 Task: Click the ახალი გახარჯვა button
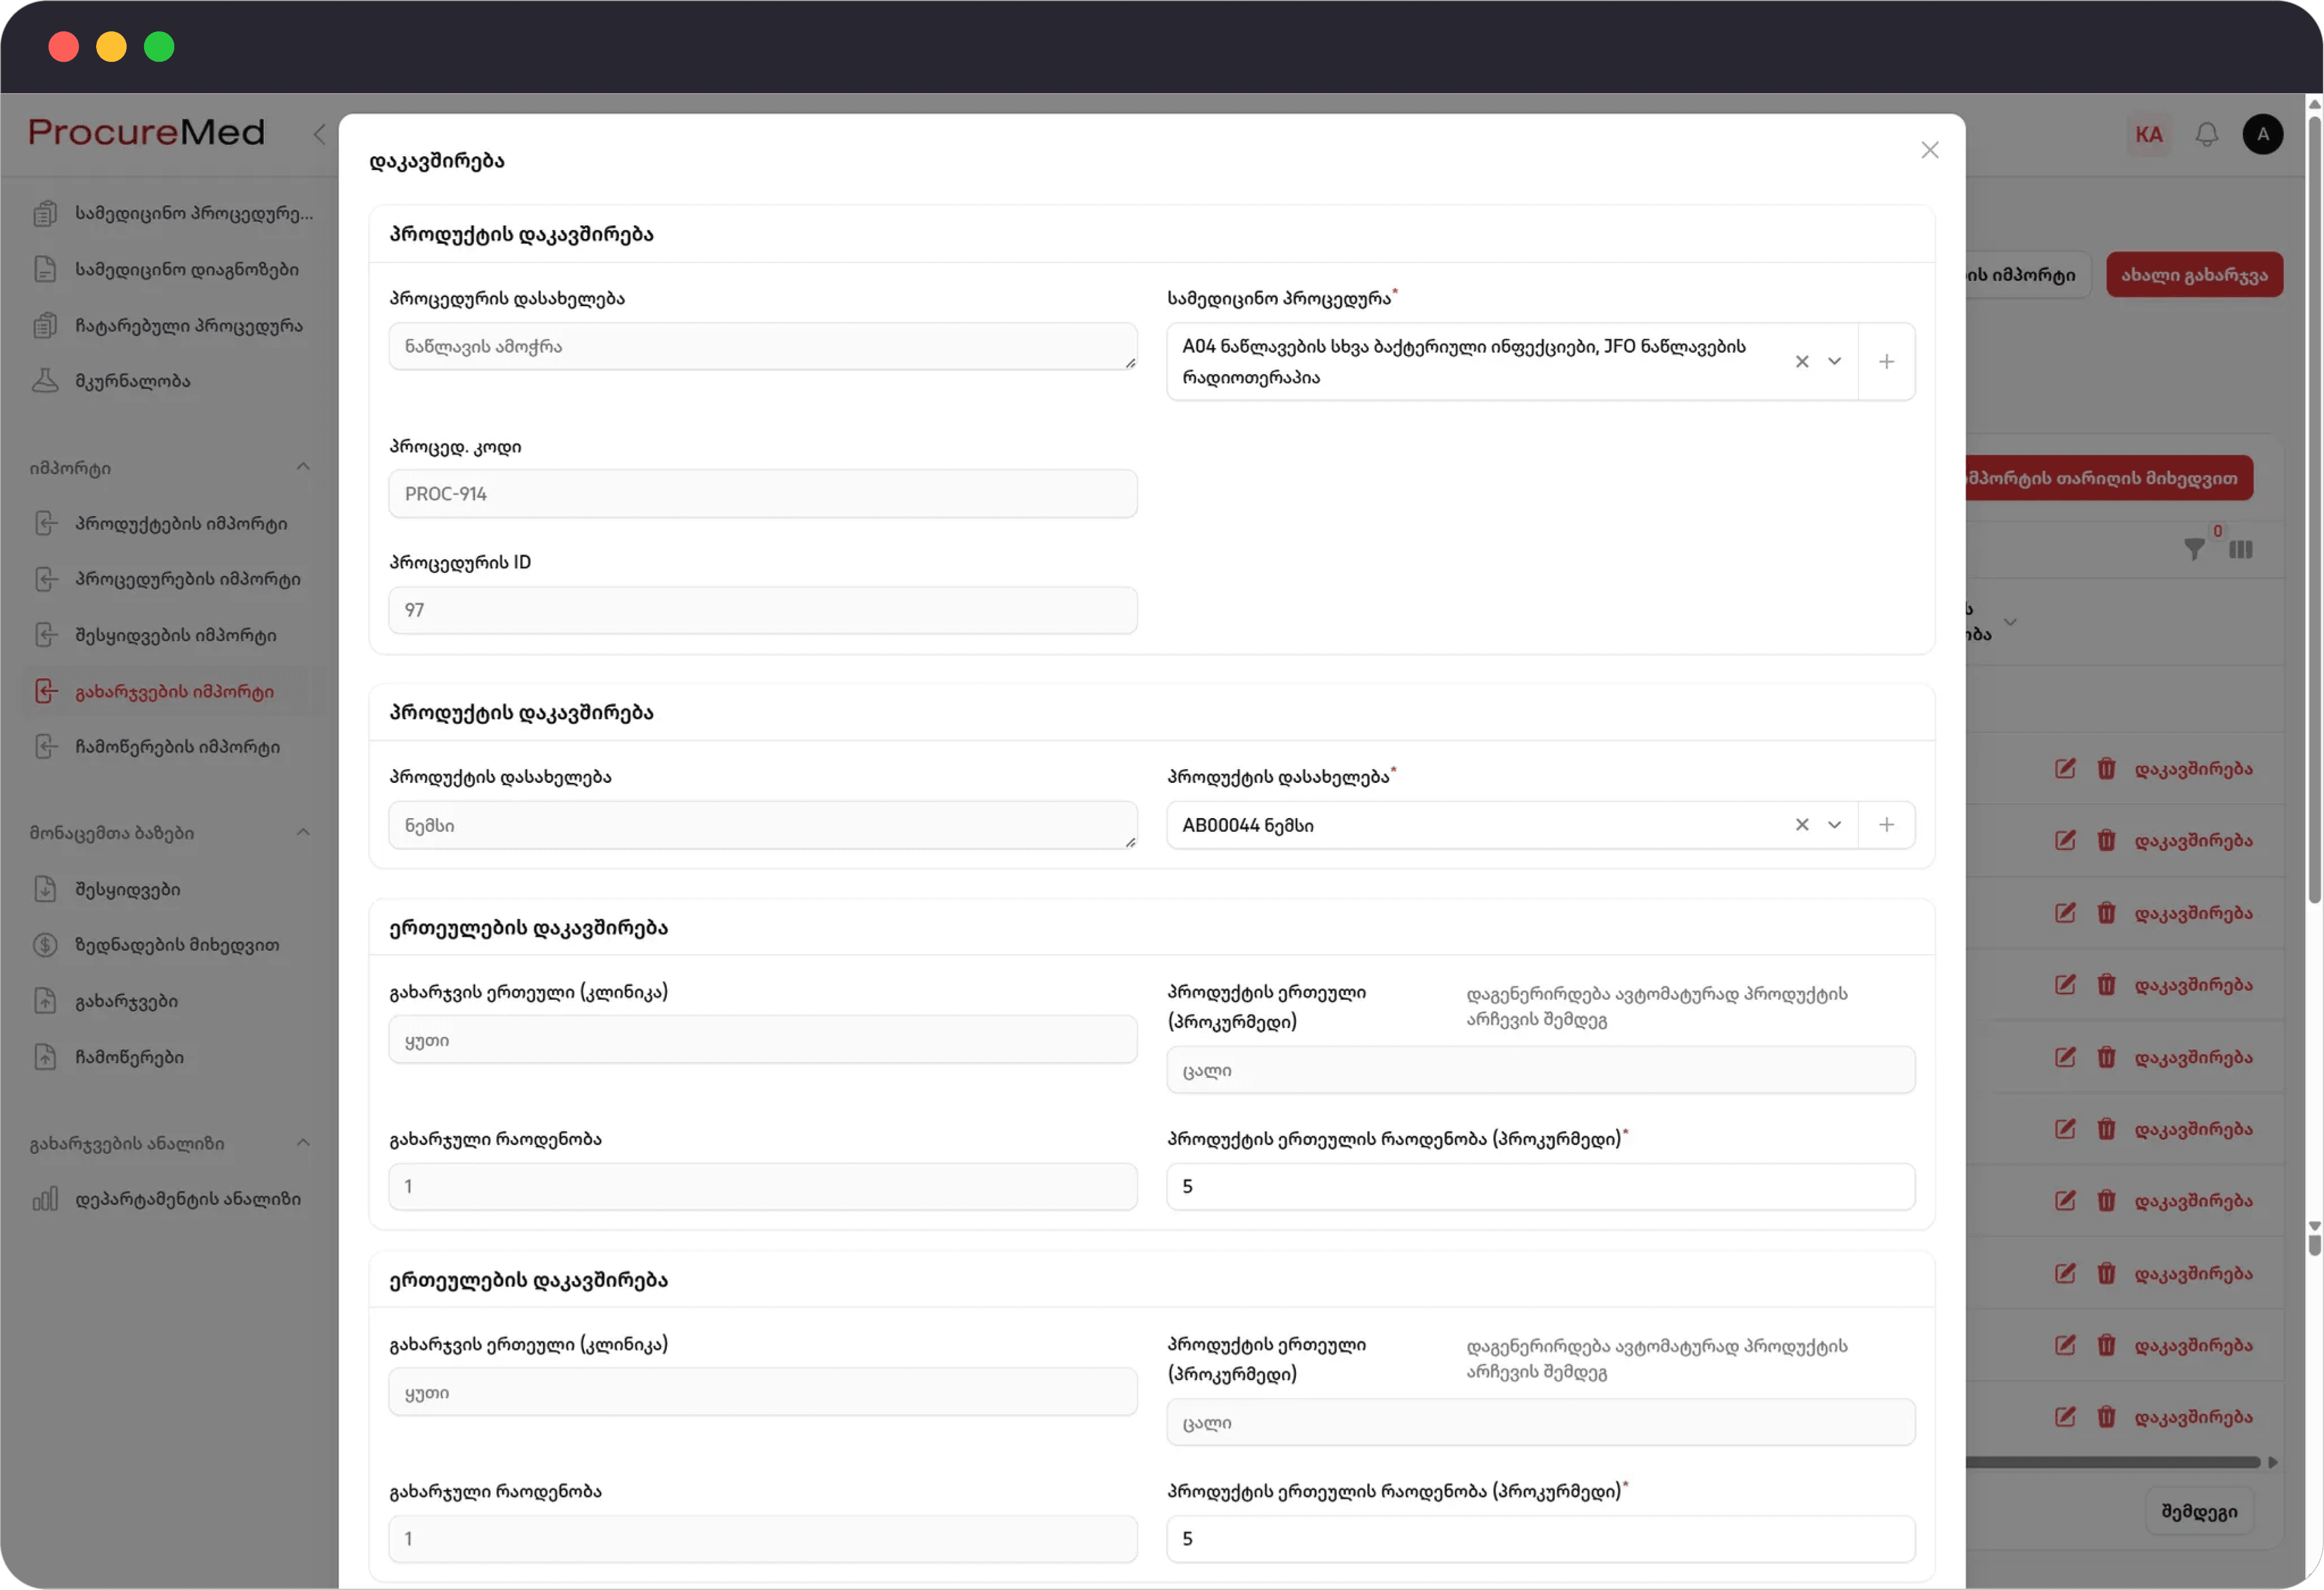click(x=2194, y=275)
